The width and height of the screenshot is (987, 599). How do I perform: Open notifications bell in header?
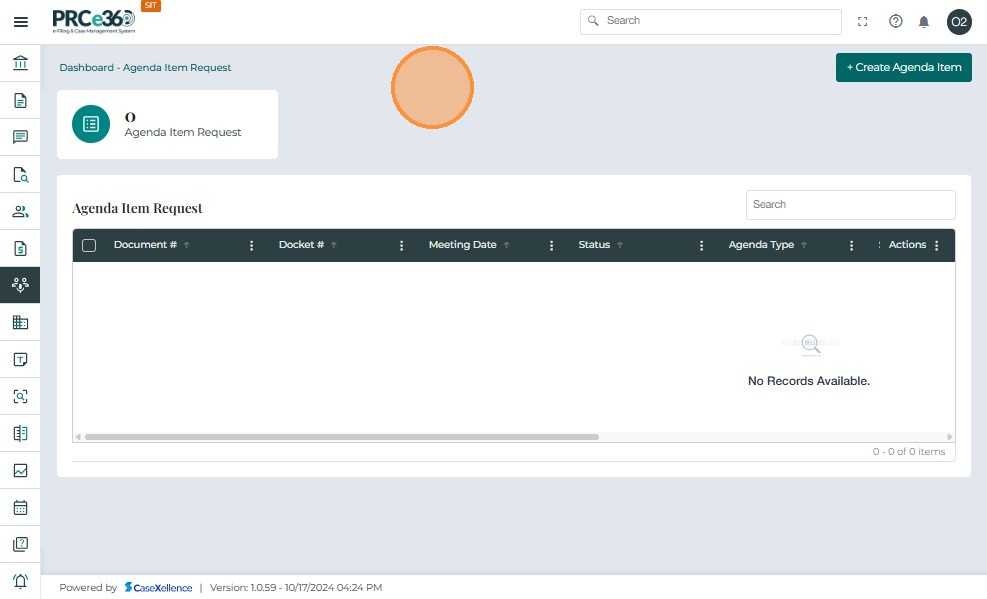click(923, 22)
